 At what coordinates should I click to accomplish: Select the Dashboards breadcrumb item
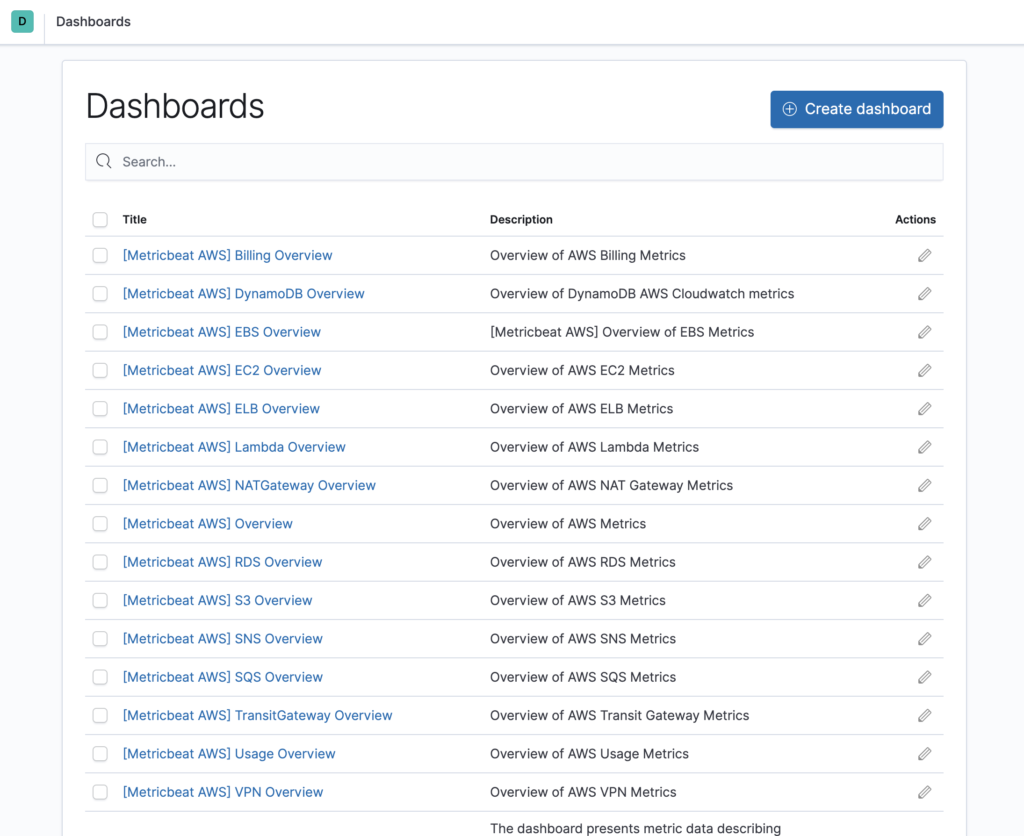93,21
